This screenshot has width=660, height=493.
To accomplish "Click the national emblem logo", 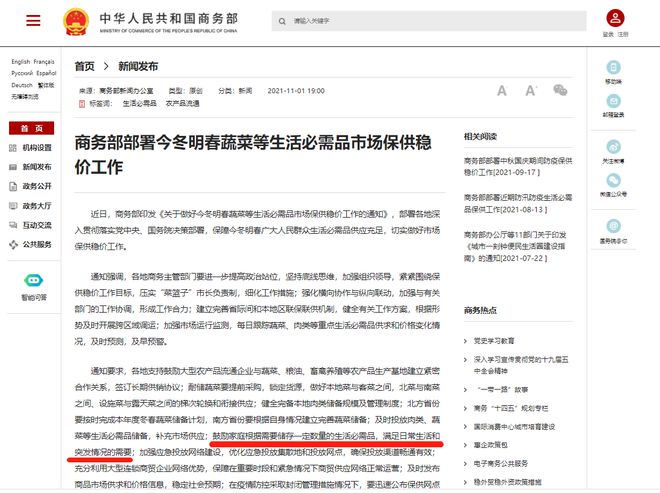I will 76,20.
